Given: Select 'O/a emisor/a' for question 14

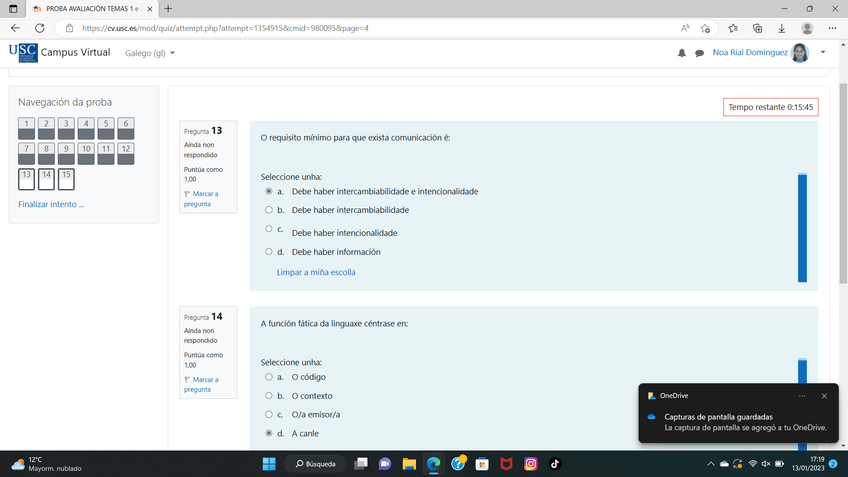Looking at the screenshot, I should (x=269, y=414).
